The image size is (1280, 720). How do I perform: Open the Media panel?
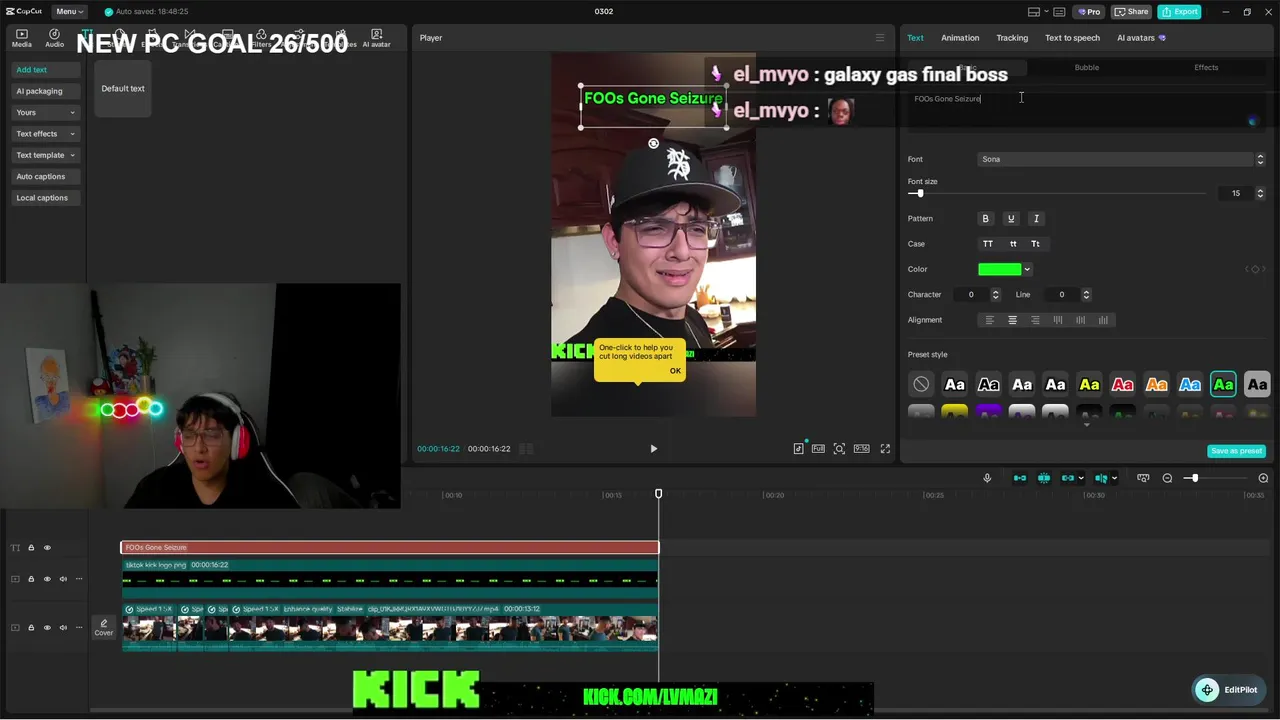click(21, 38)
